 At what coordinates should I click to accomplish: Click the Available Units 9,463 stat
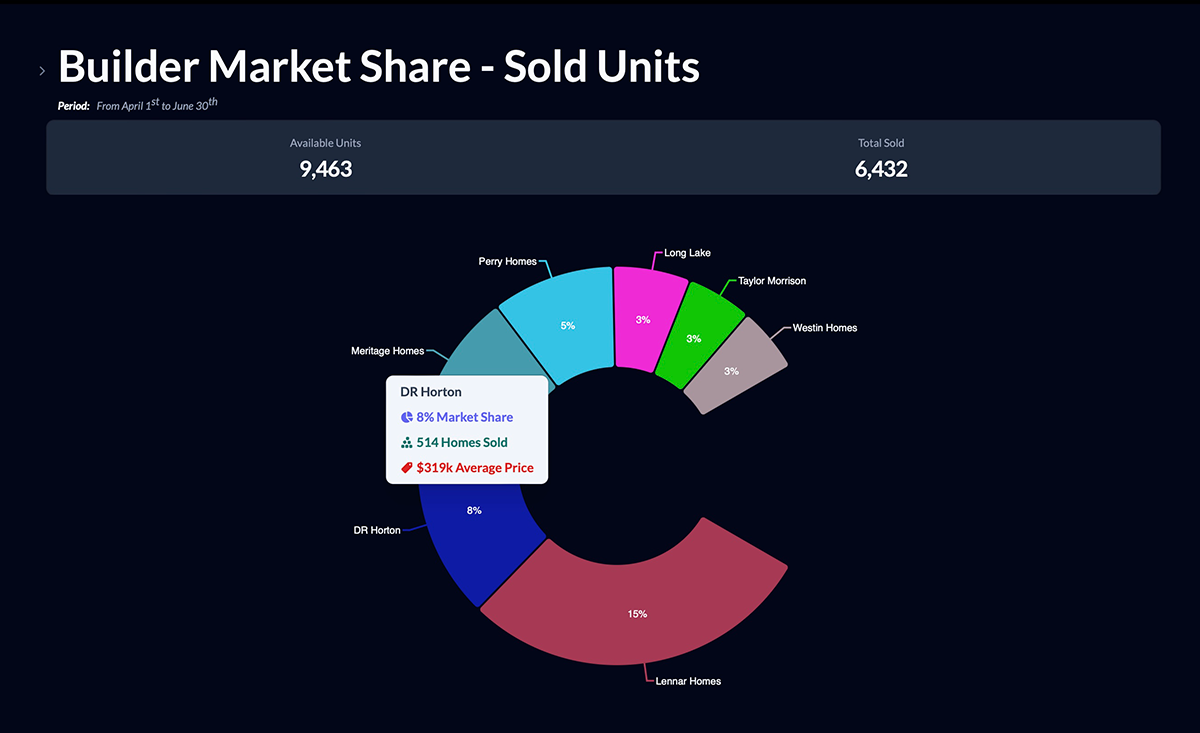click(326, 158)
